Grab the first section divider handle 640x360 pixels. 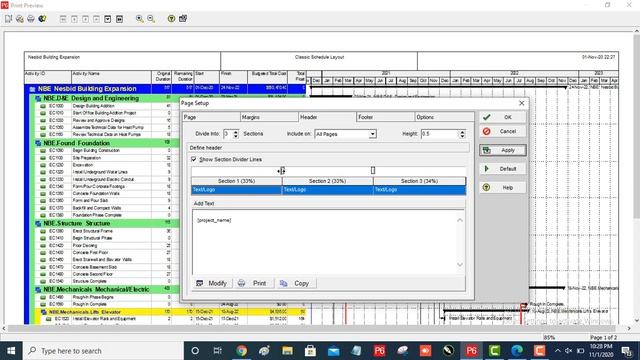pyautogui.click(x=282, y=171)
